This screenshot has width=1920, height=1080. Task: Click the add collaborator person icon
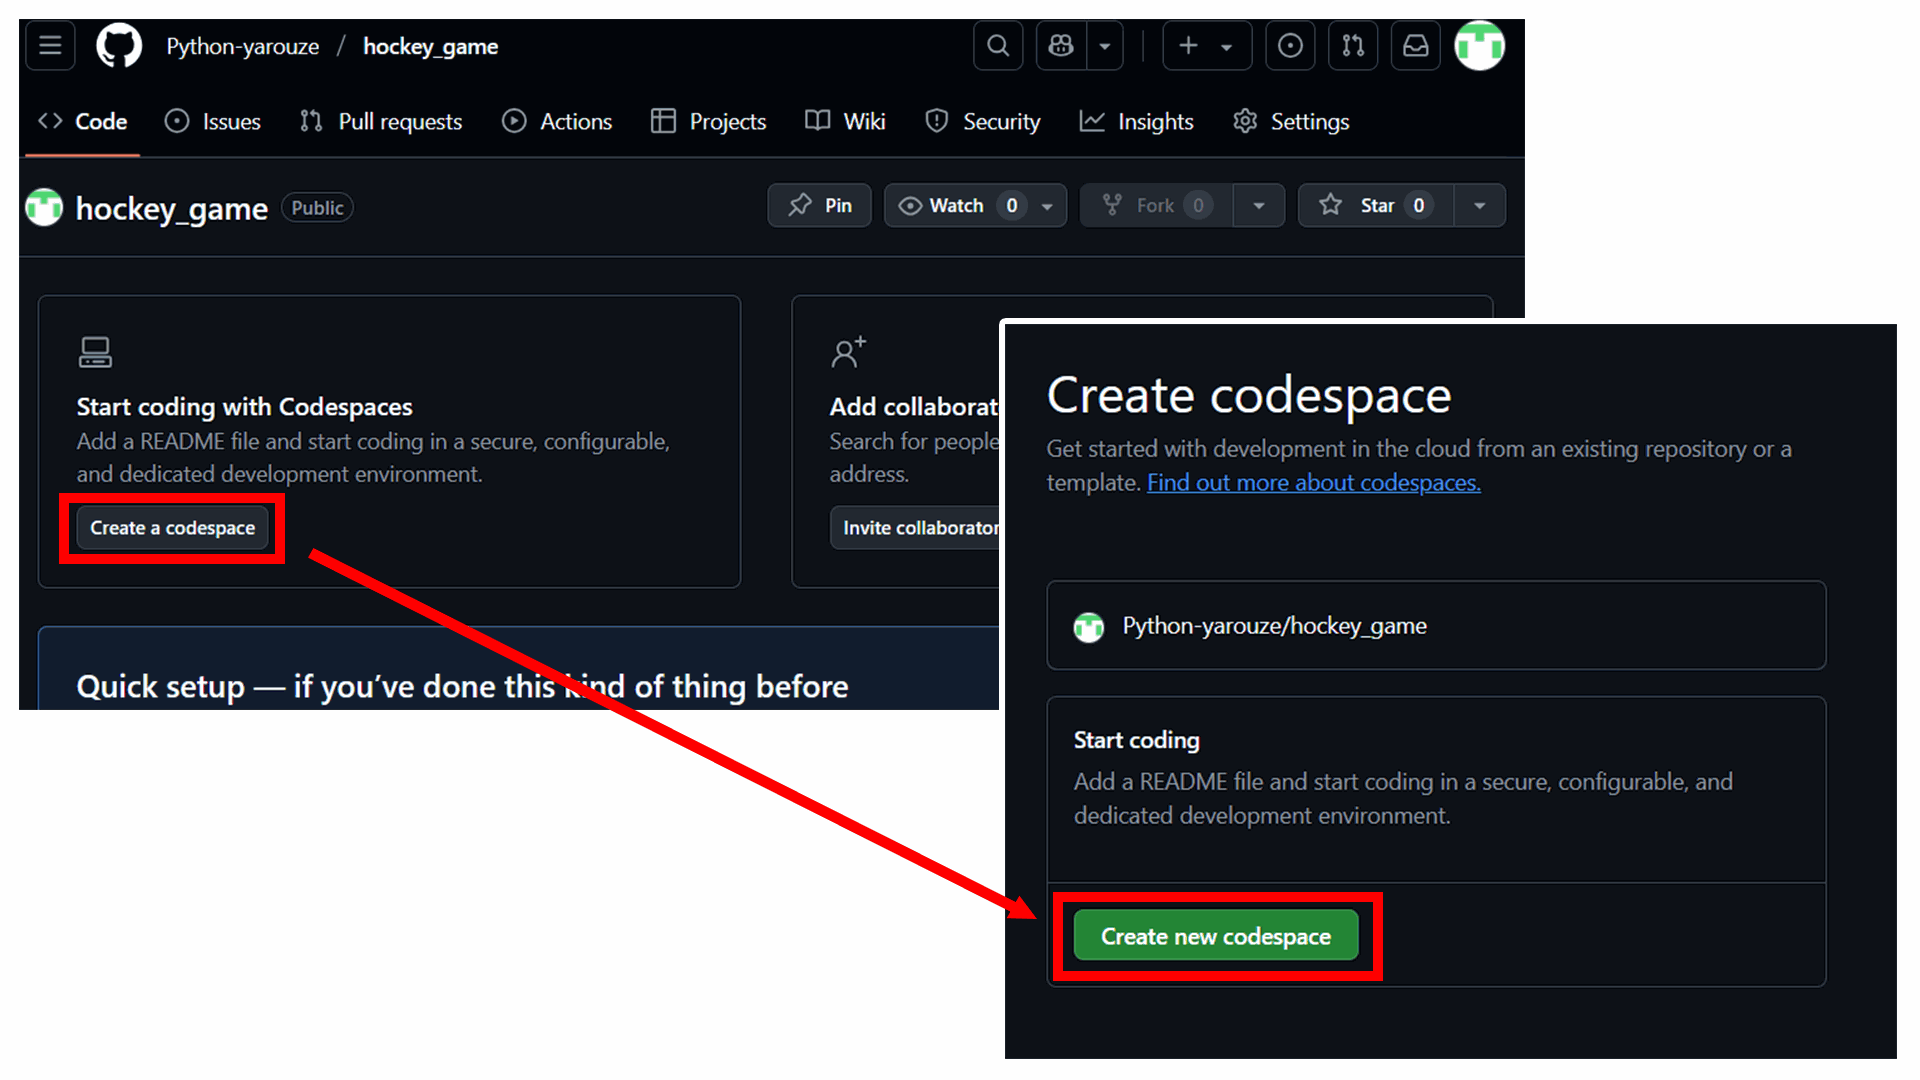848,352
